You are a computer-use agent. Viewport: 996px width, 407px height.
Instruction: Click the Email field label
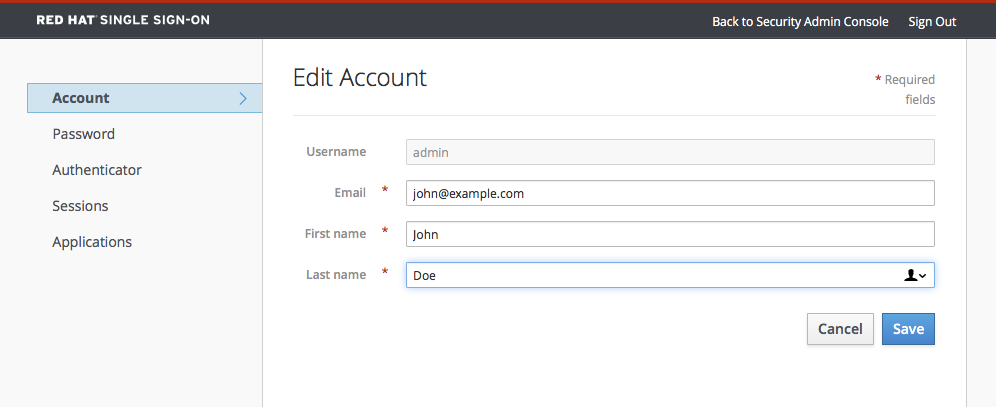tap(350, 193)
